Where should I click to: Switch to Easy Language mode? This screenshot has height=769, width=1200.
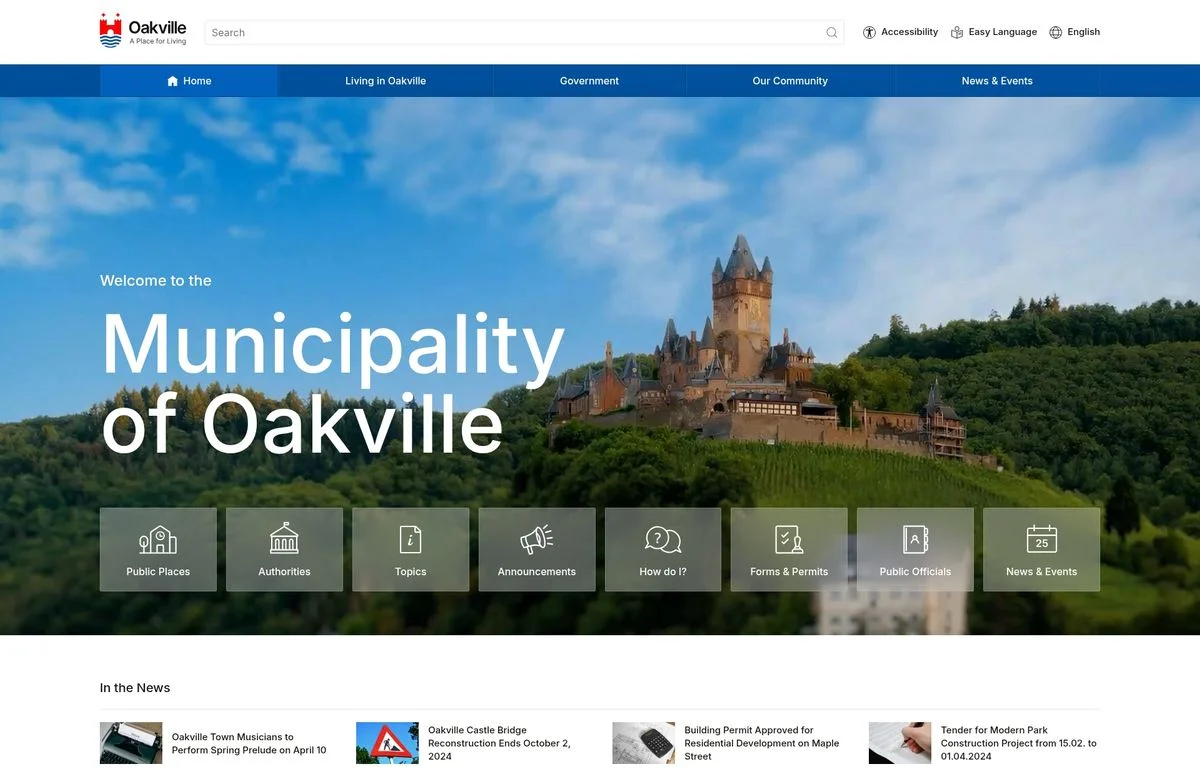tap(993, 32)
